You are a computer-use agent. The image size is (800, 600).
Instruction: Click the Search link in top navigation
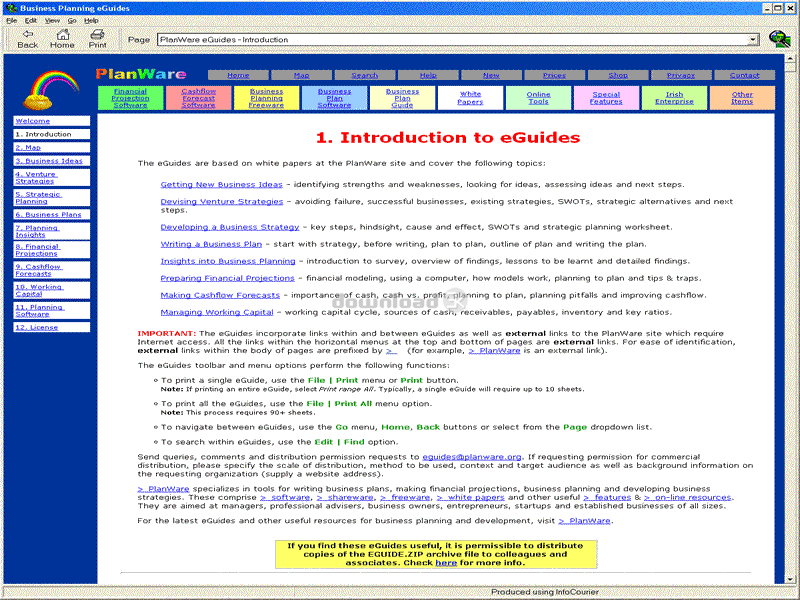pos(365,75)
